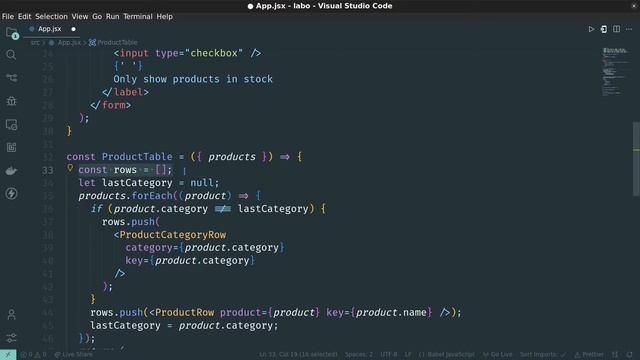This screenshot has width=640, height=360.
Task: Click the remote window indicator in status bar
Action: coord(8,355)
